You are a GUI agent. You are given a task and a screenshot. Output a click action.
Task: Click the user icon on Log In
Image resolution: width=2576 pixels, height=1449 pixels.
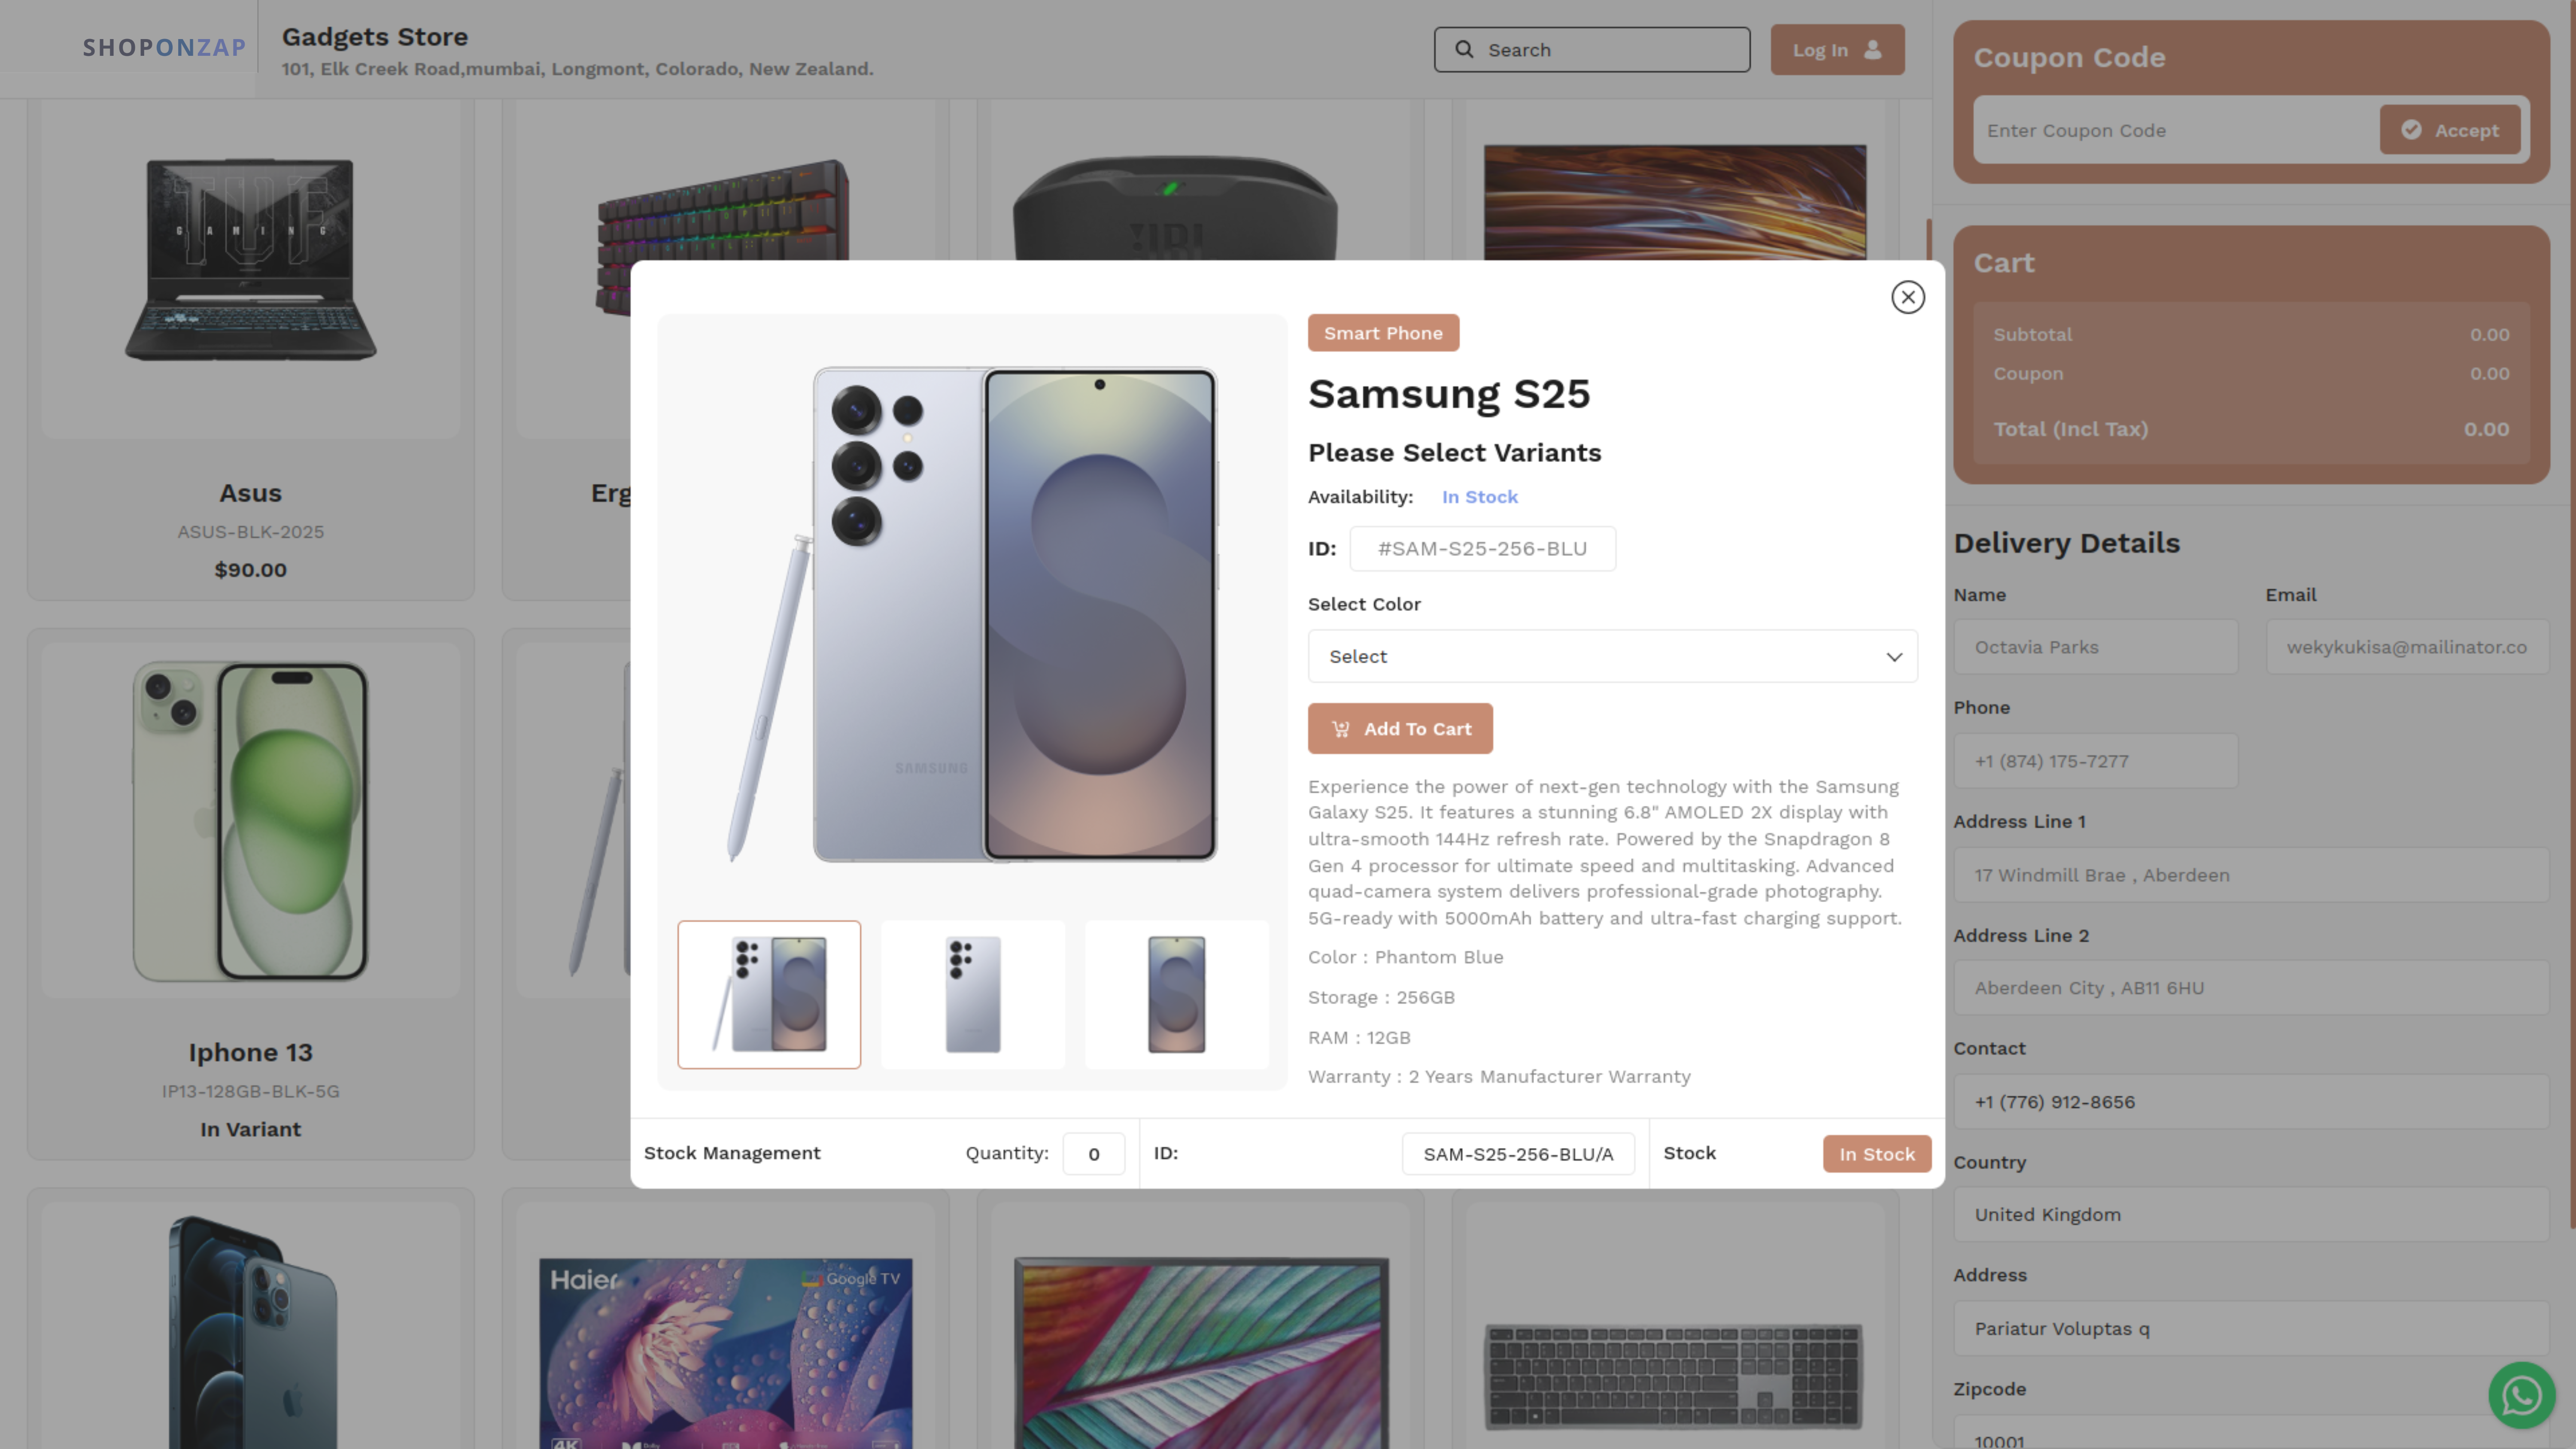(1873, 49)
